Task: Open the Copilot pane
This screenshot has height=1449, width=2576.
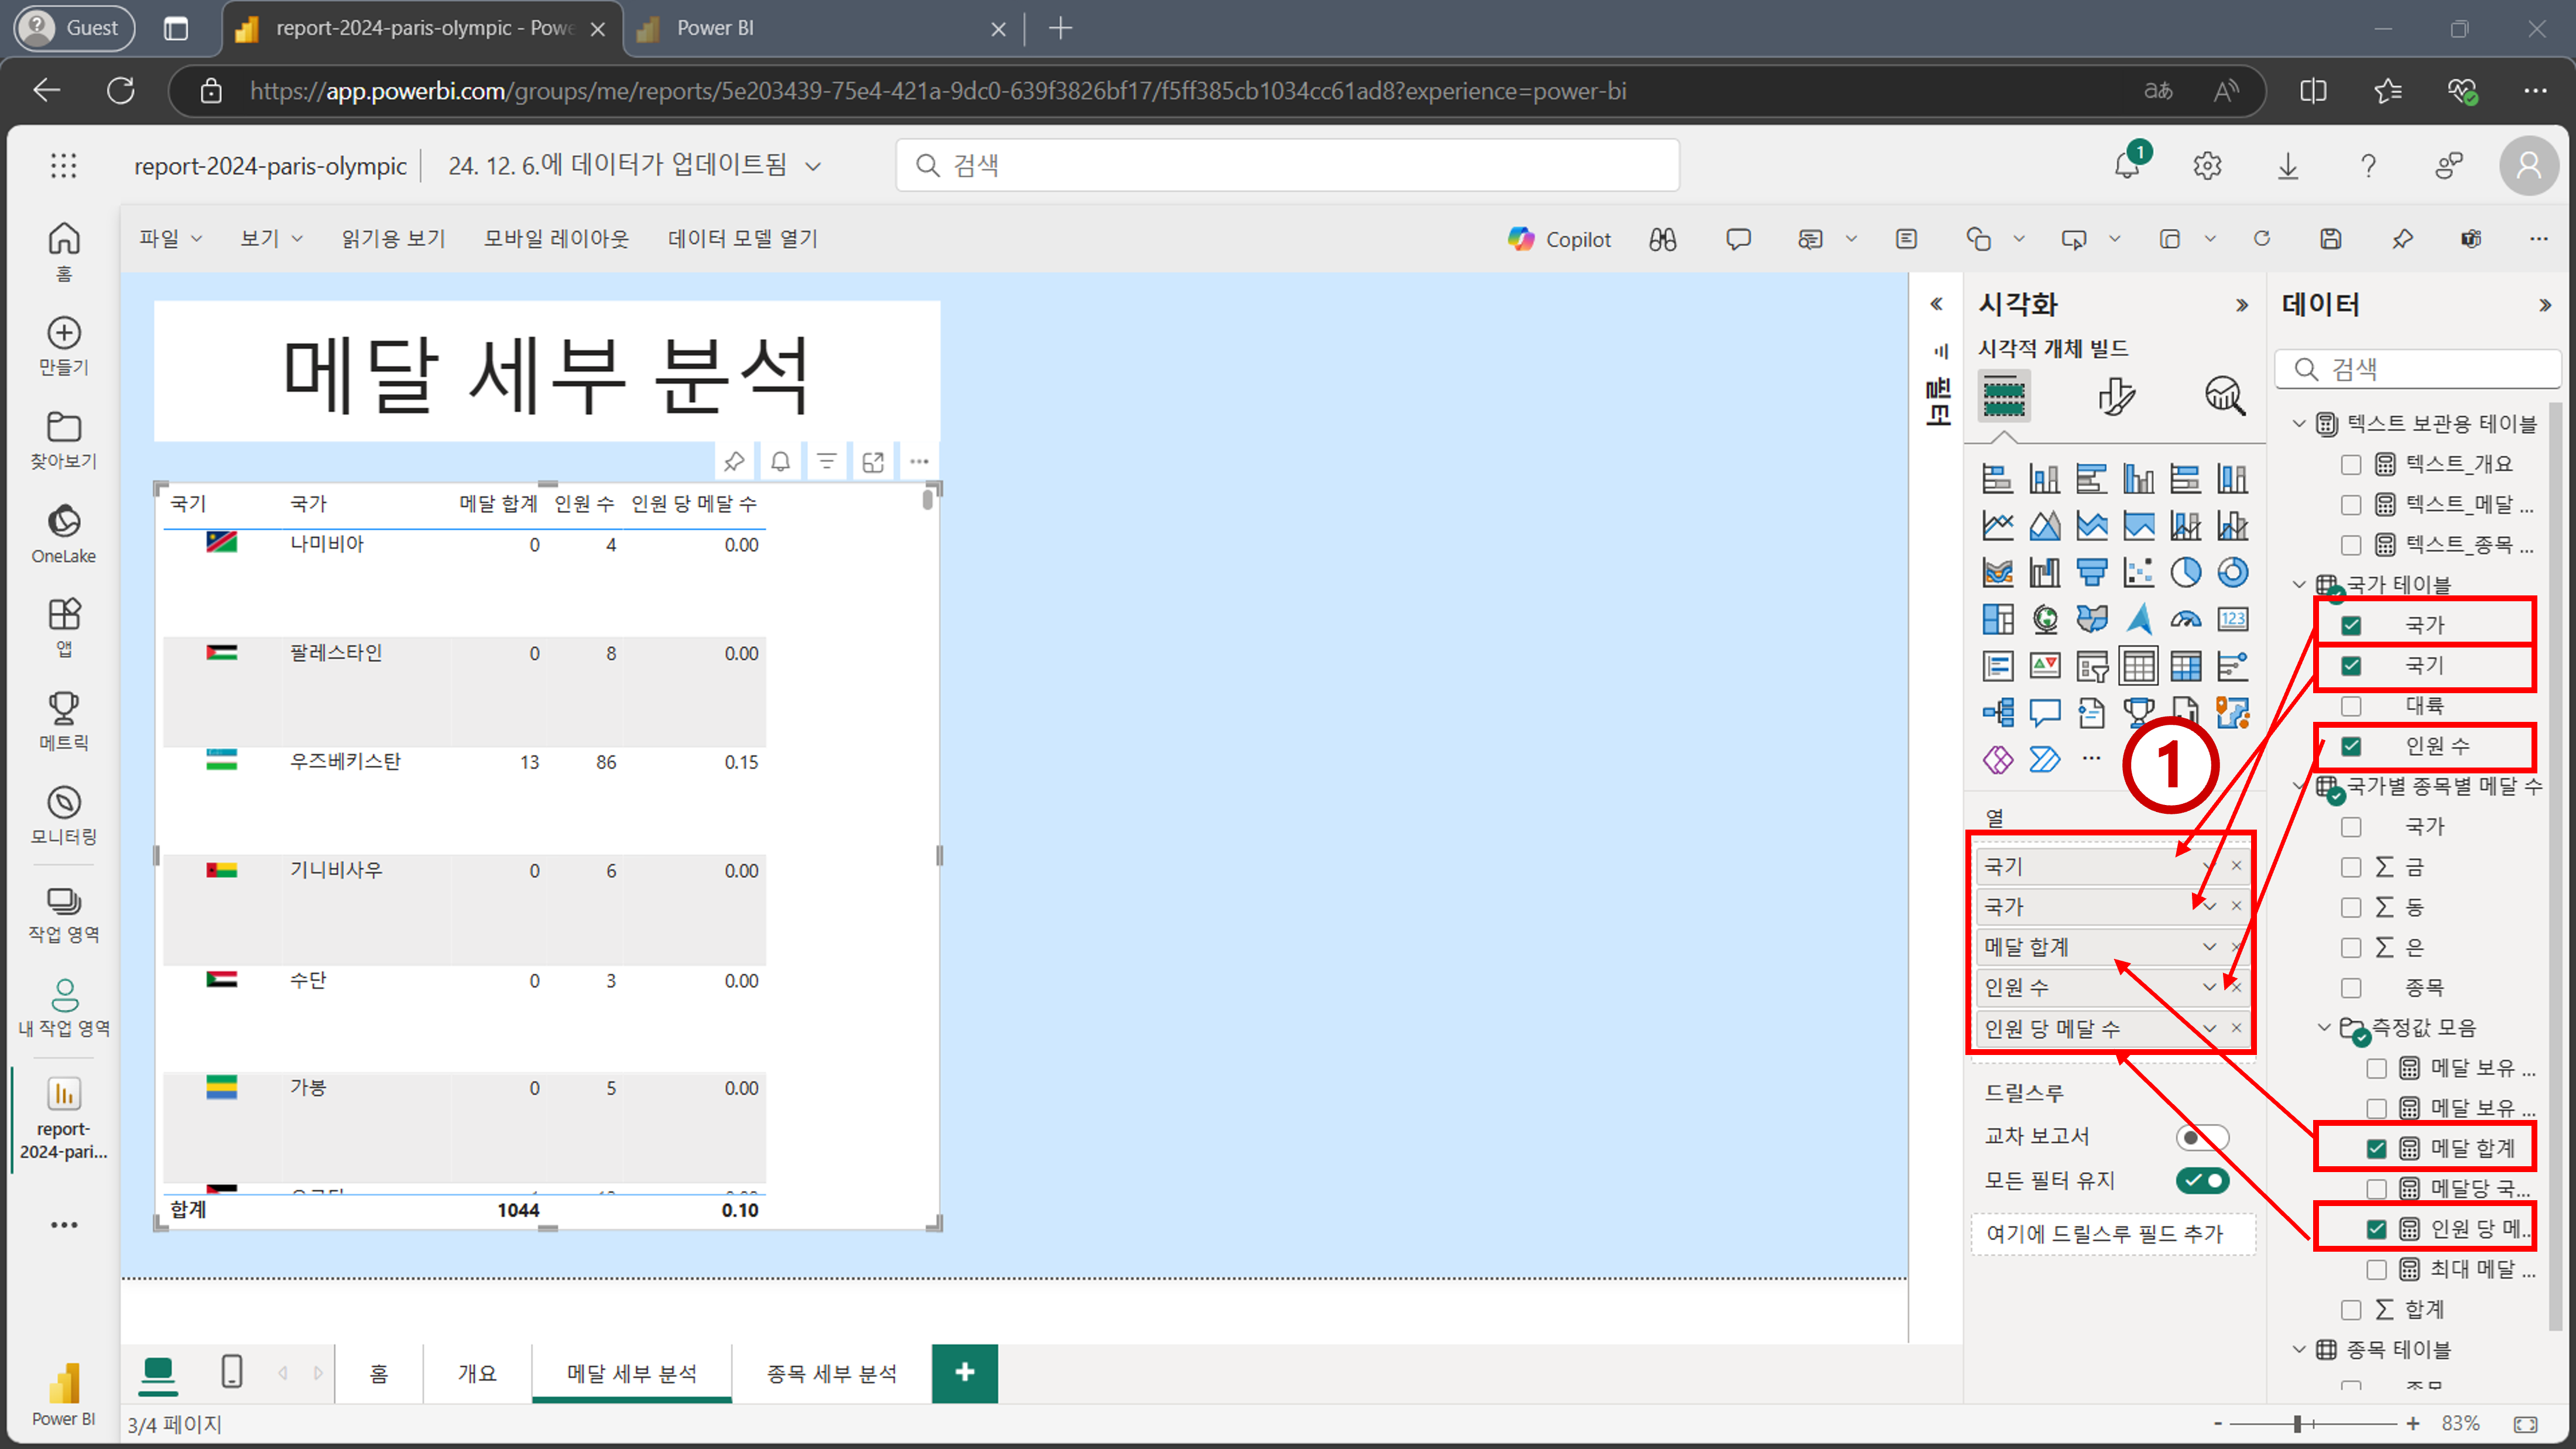Action: tap(1559, 239)
